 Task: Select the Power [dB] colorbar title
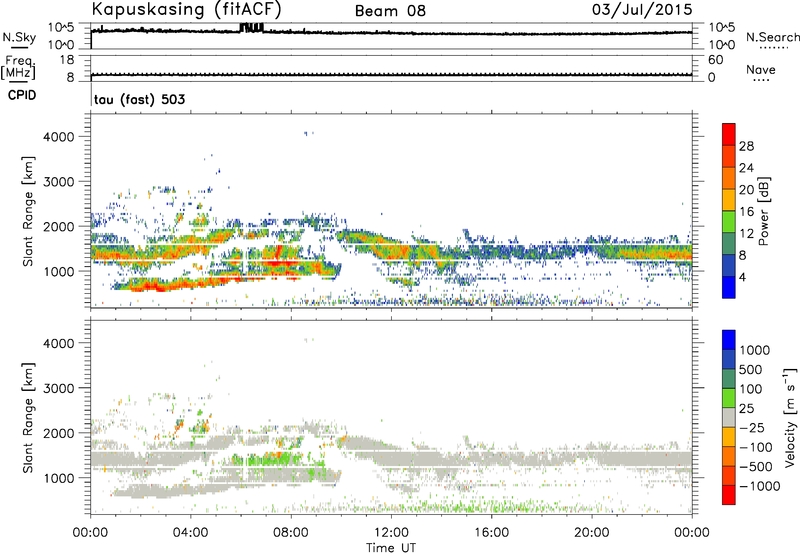(763, 211)
